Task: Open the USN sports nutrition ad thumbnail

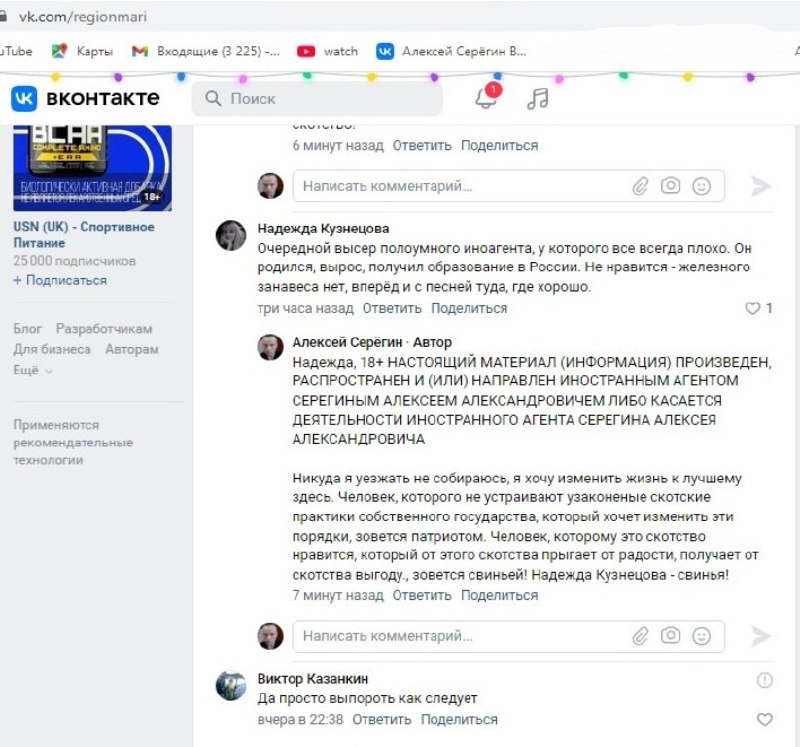Action: point(92,168)
